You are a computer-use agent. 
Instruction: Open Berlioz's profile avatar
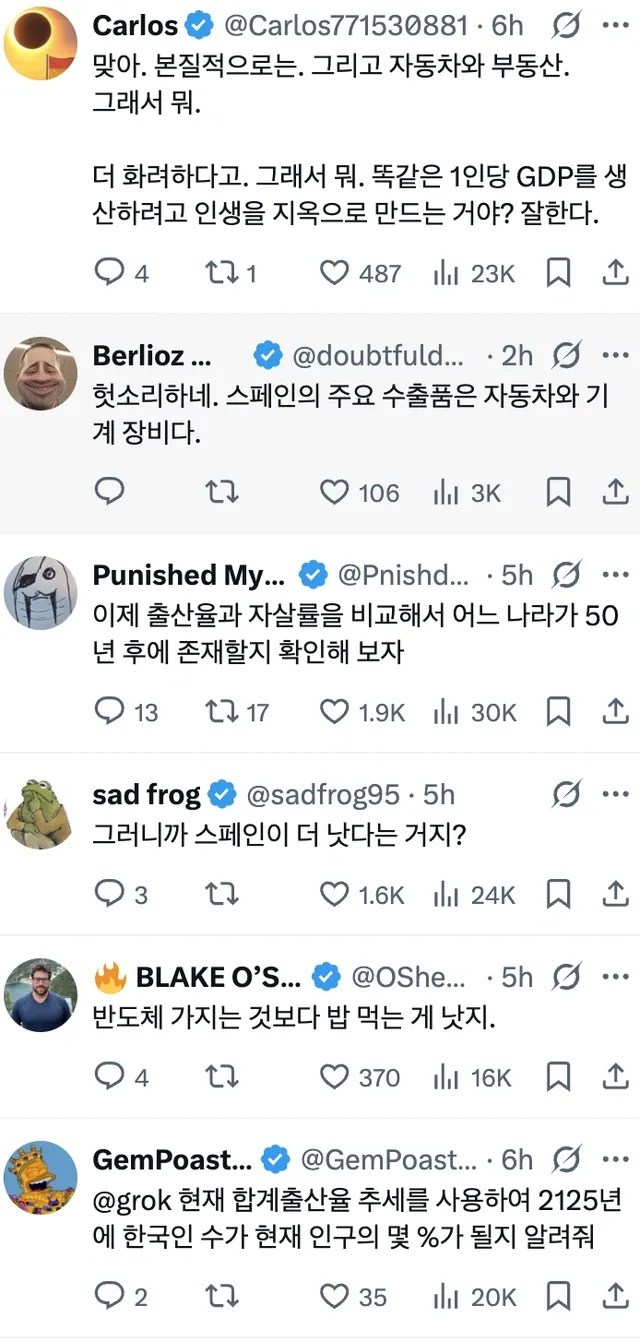click(x=41, y=373)
